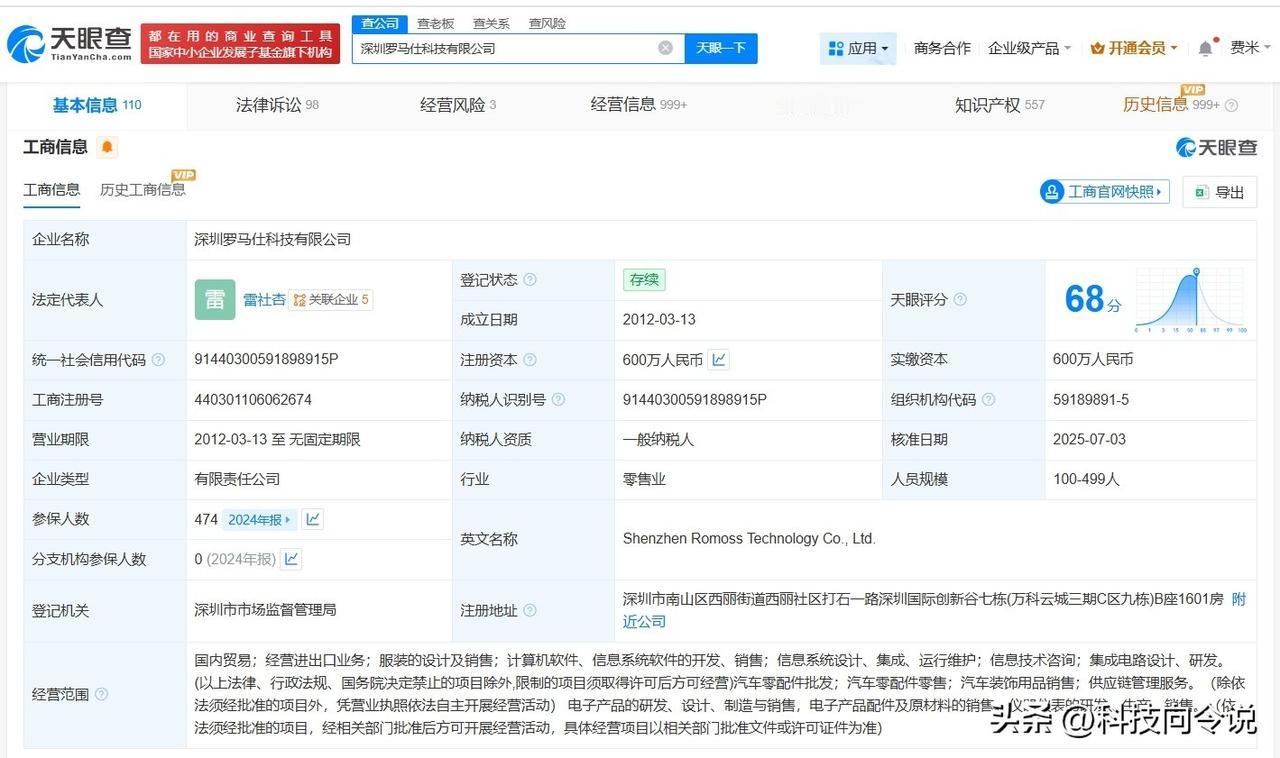Select the 历史工商信息 sub-tab
Screen dimensions: 1280x758
142,189
